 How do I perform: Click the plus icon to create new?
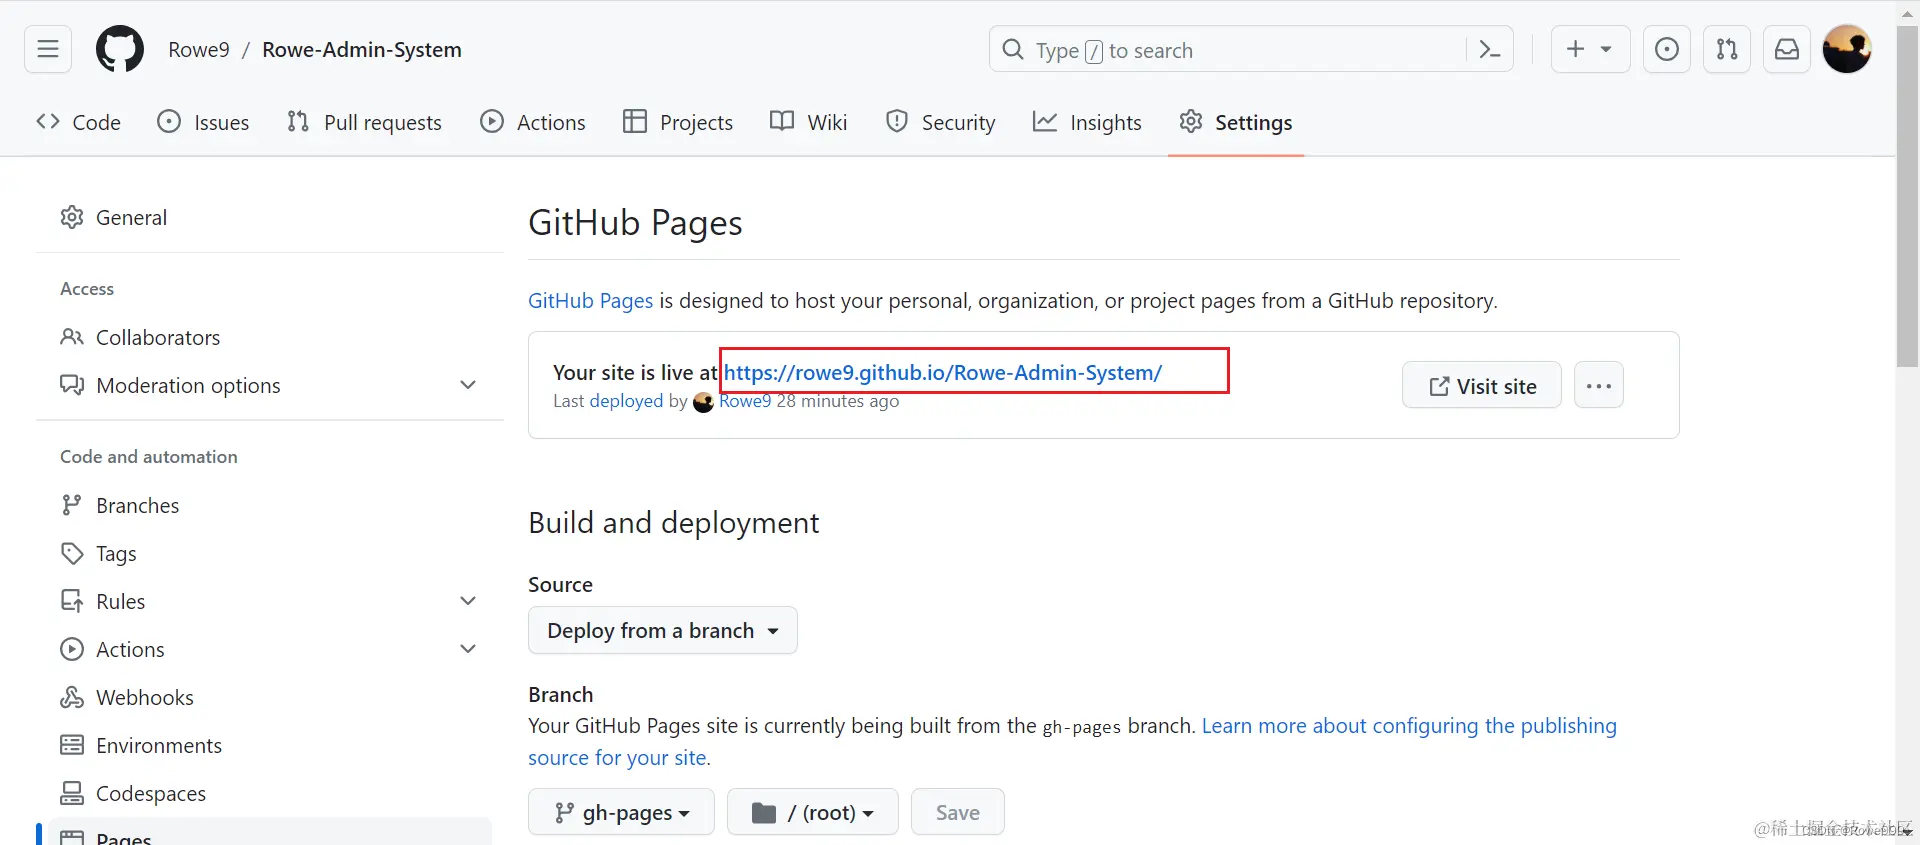[x=1576, y=49]
